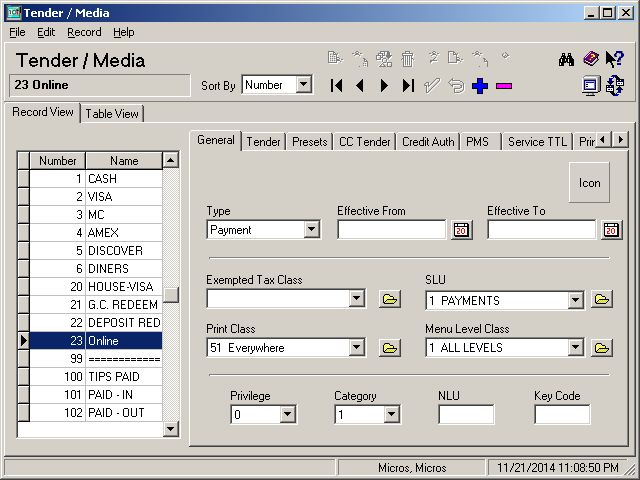Expand the Category dropdown

coord(391,414)
